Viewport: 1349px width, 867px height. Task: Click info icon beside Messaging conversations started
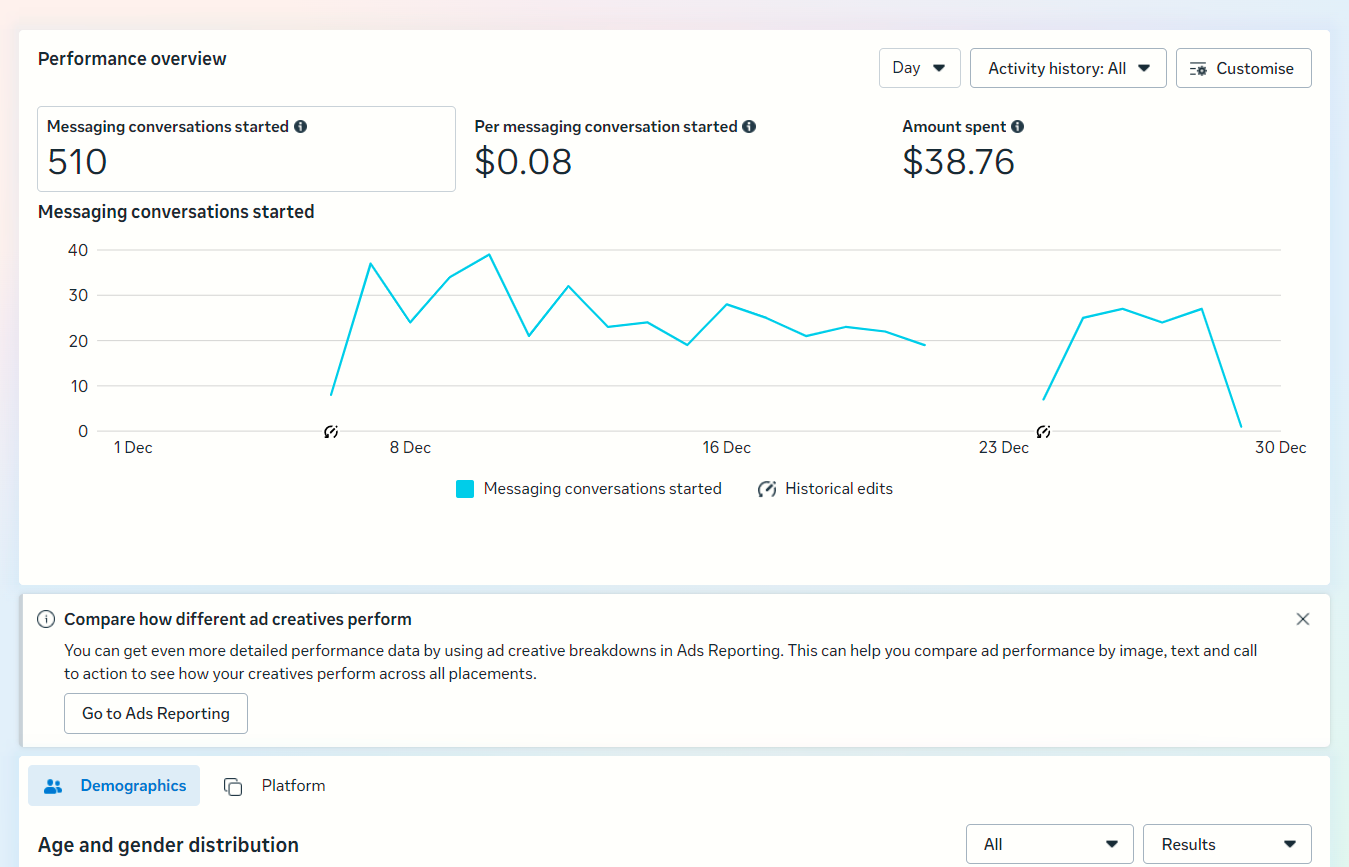pos(301,127)
